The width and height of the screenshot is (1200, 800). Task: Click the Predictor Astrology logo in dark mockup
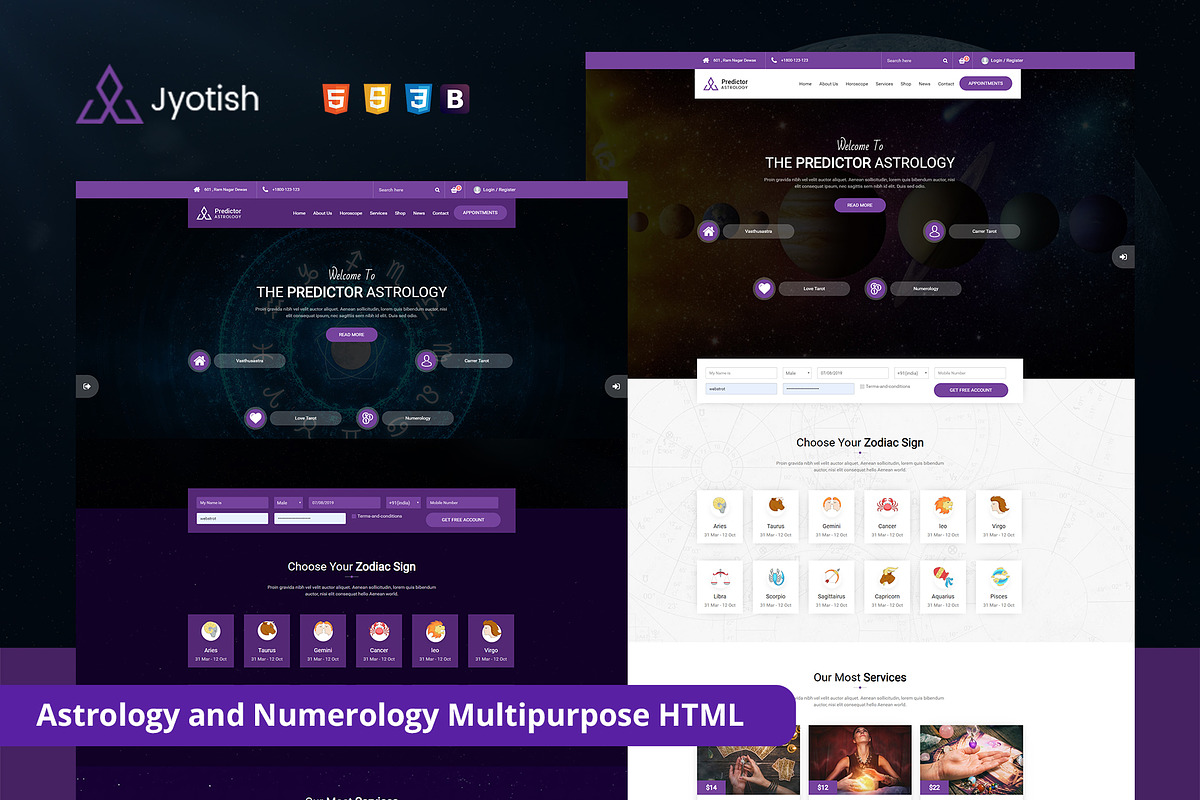(219, 213)
